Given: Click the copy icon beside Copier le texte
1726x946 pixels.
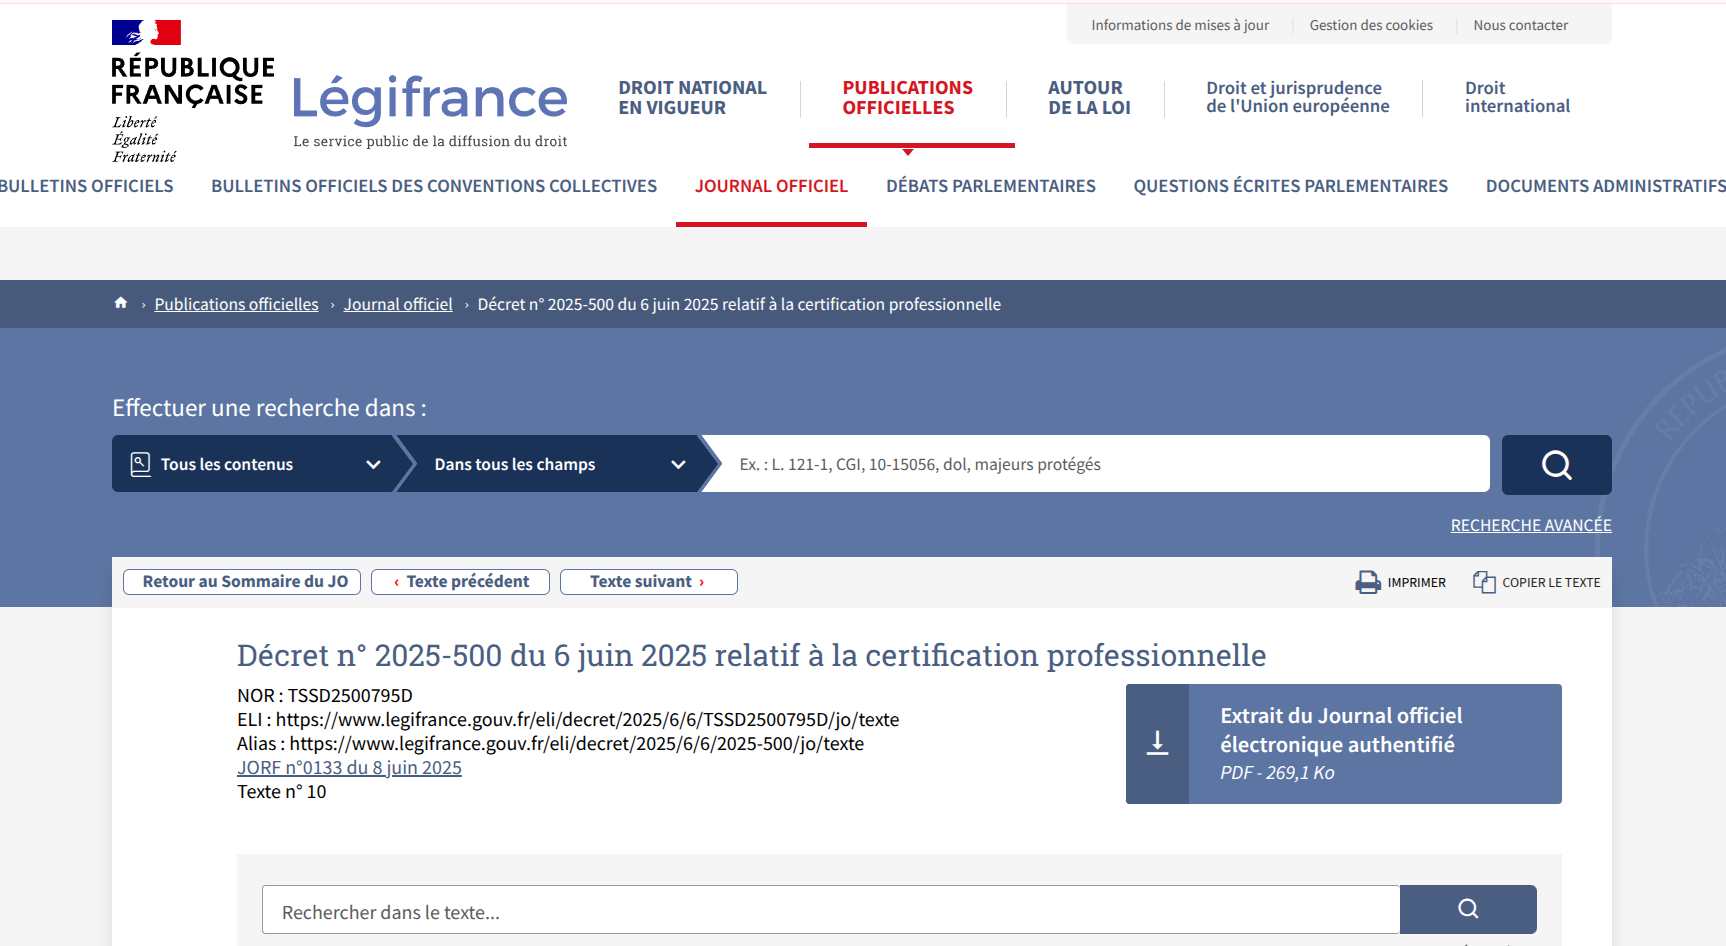Looking at the screenshot, I should (x=1484, y=582).
